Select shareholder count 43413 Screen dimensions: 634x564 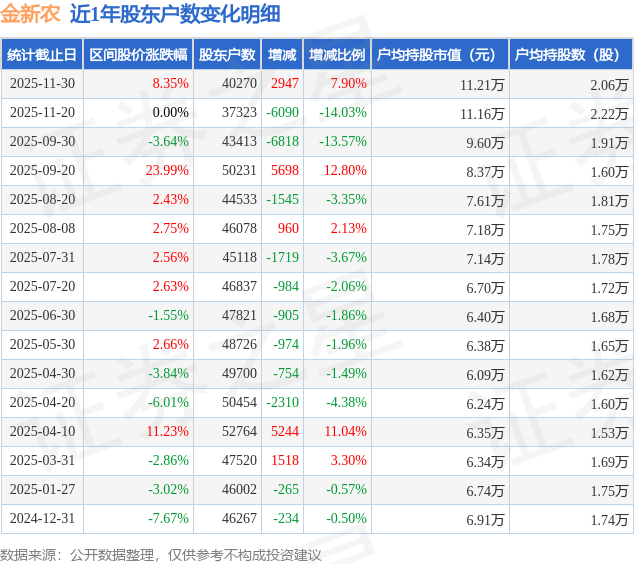pyautogui.click(x=239, y=142)
